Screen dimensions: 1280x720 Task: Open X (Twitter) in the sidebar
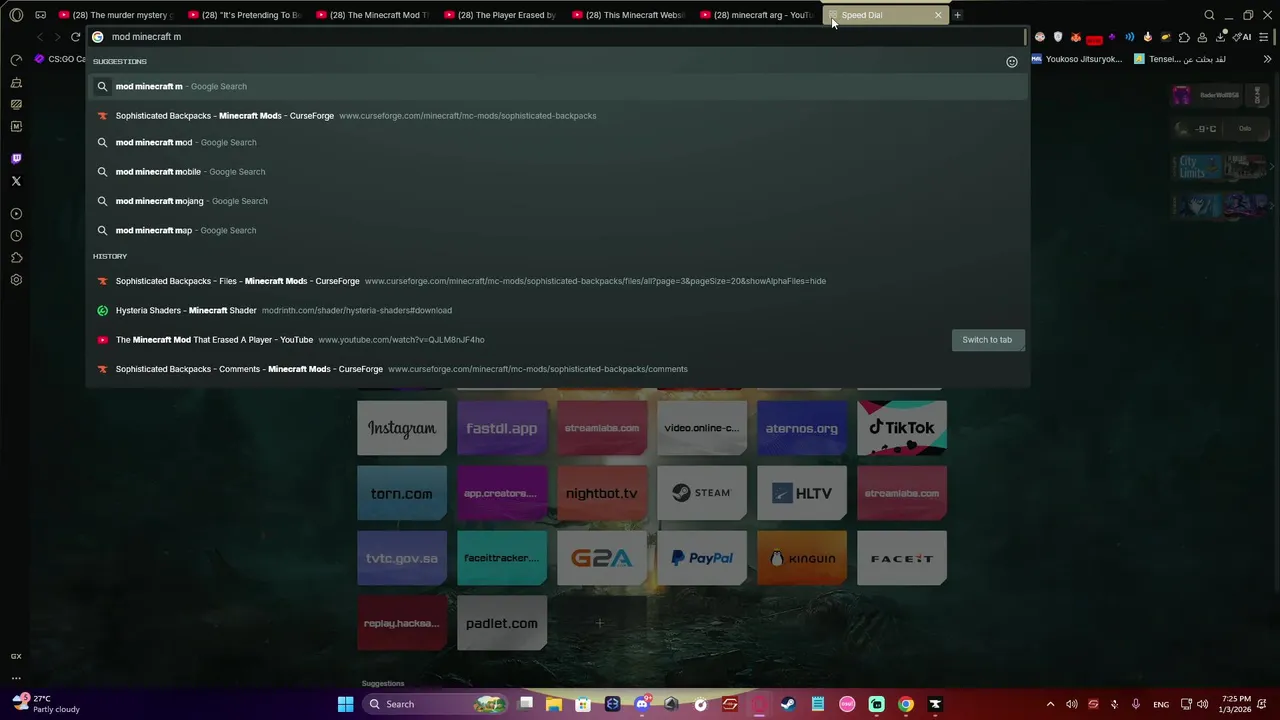[x=16, y=181]
